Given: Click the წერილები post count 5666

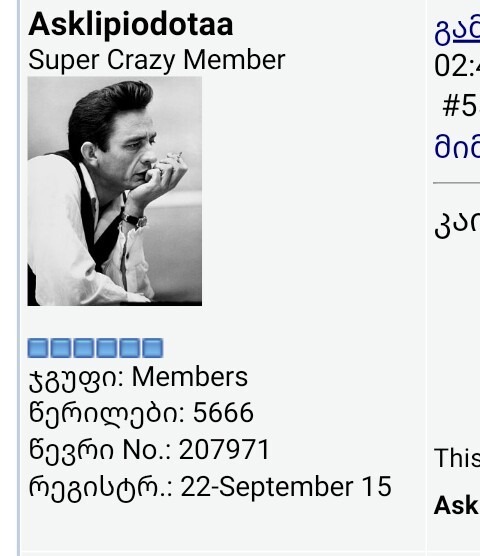Looking at the screenshot, I should tap(223, 412).
